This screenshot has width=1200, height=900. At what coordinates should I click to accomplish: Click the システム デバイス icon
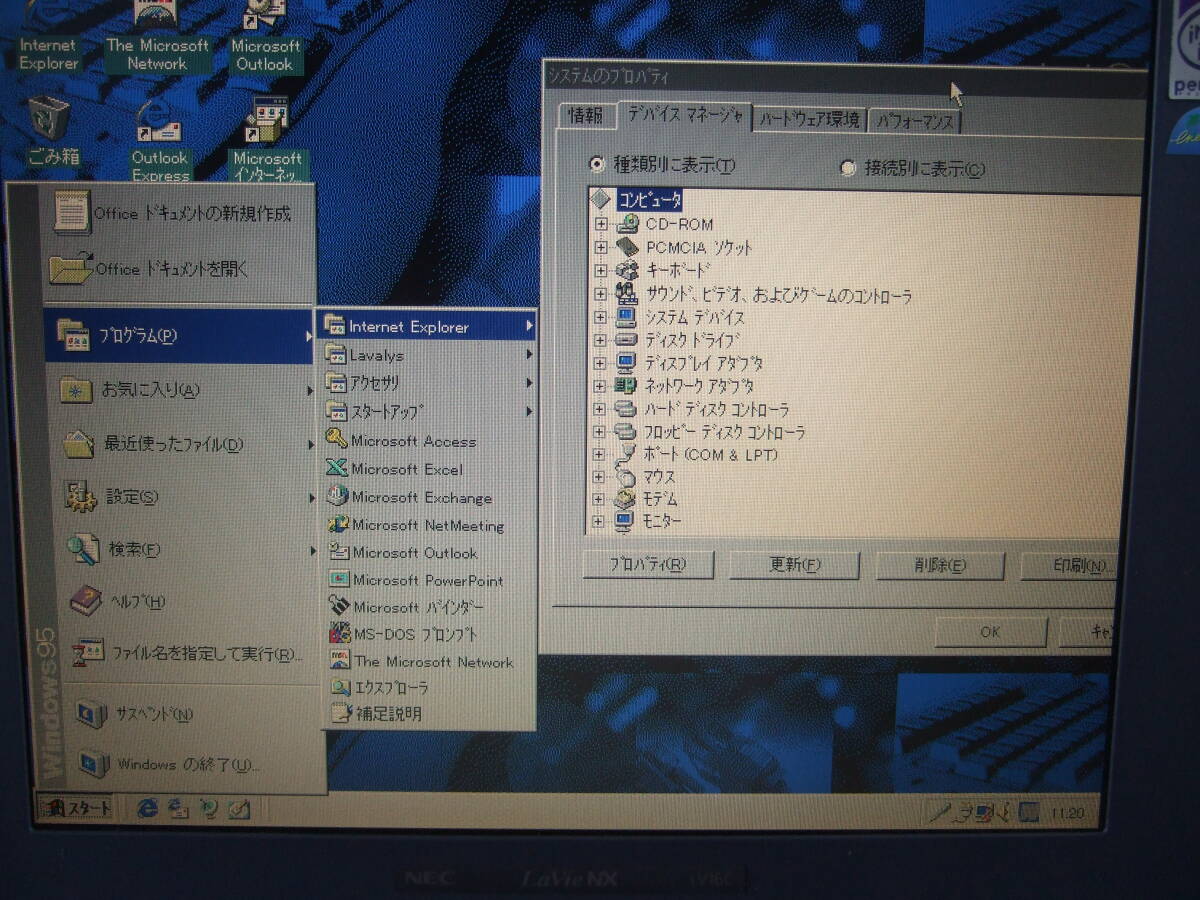point(627,317)
